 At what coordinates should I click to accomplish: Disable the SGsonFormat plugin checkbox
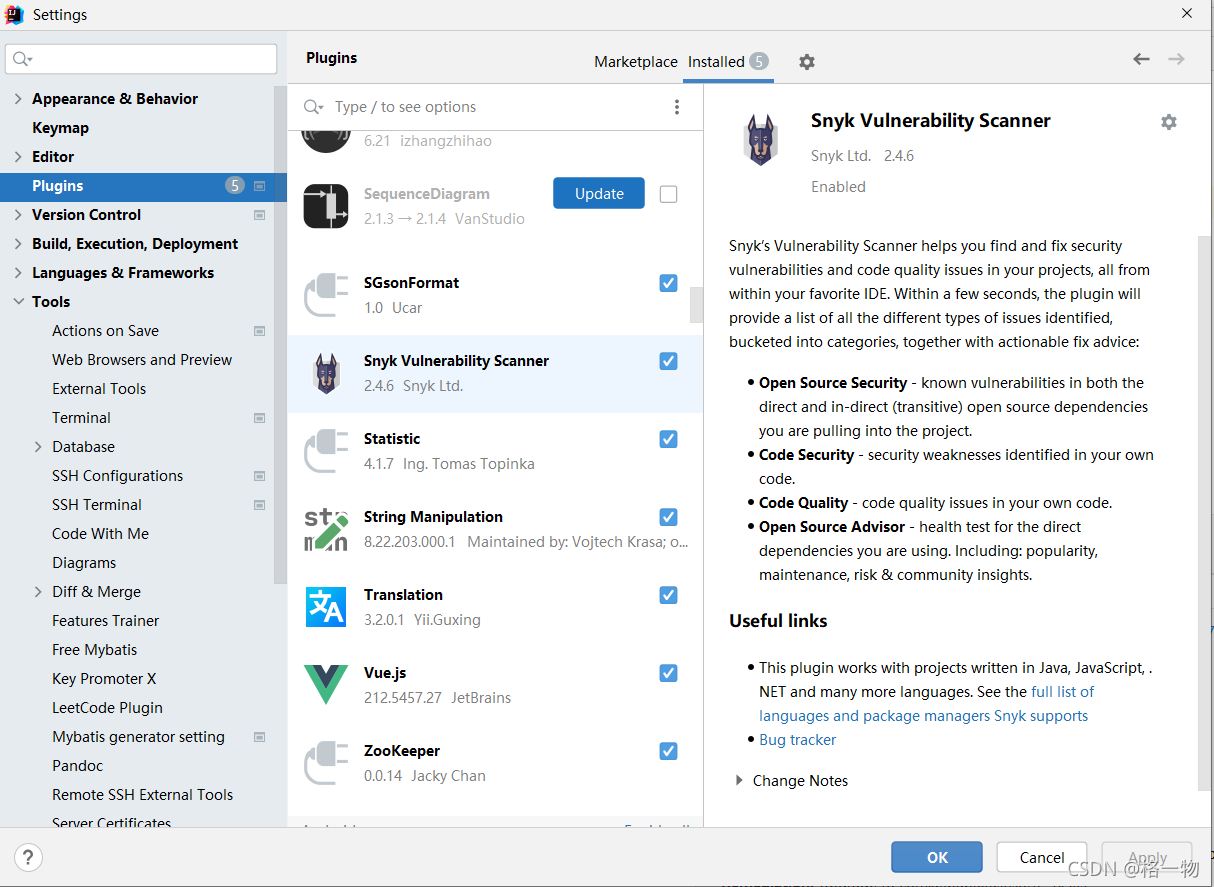pos(669,283)
